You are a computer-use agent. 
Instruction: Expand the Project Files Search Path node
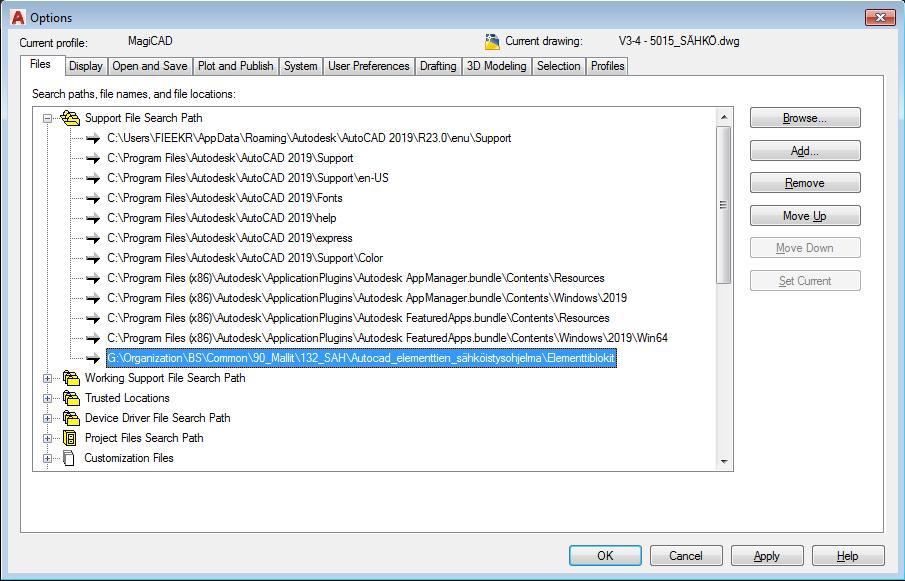(x=47, y=438)
